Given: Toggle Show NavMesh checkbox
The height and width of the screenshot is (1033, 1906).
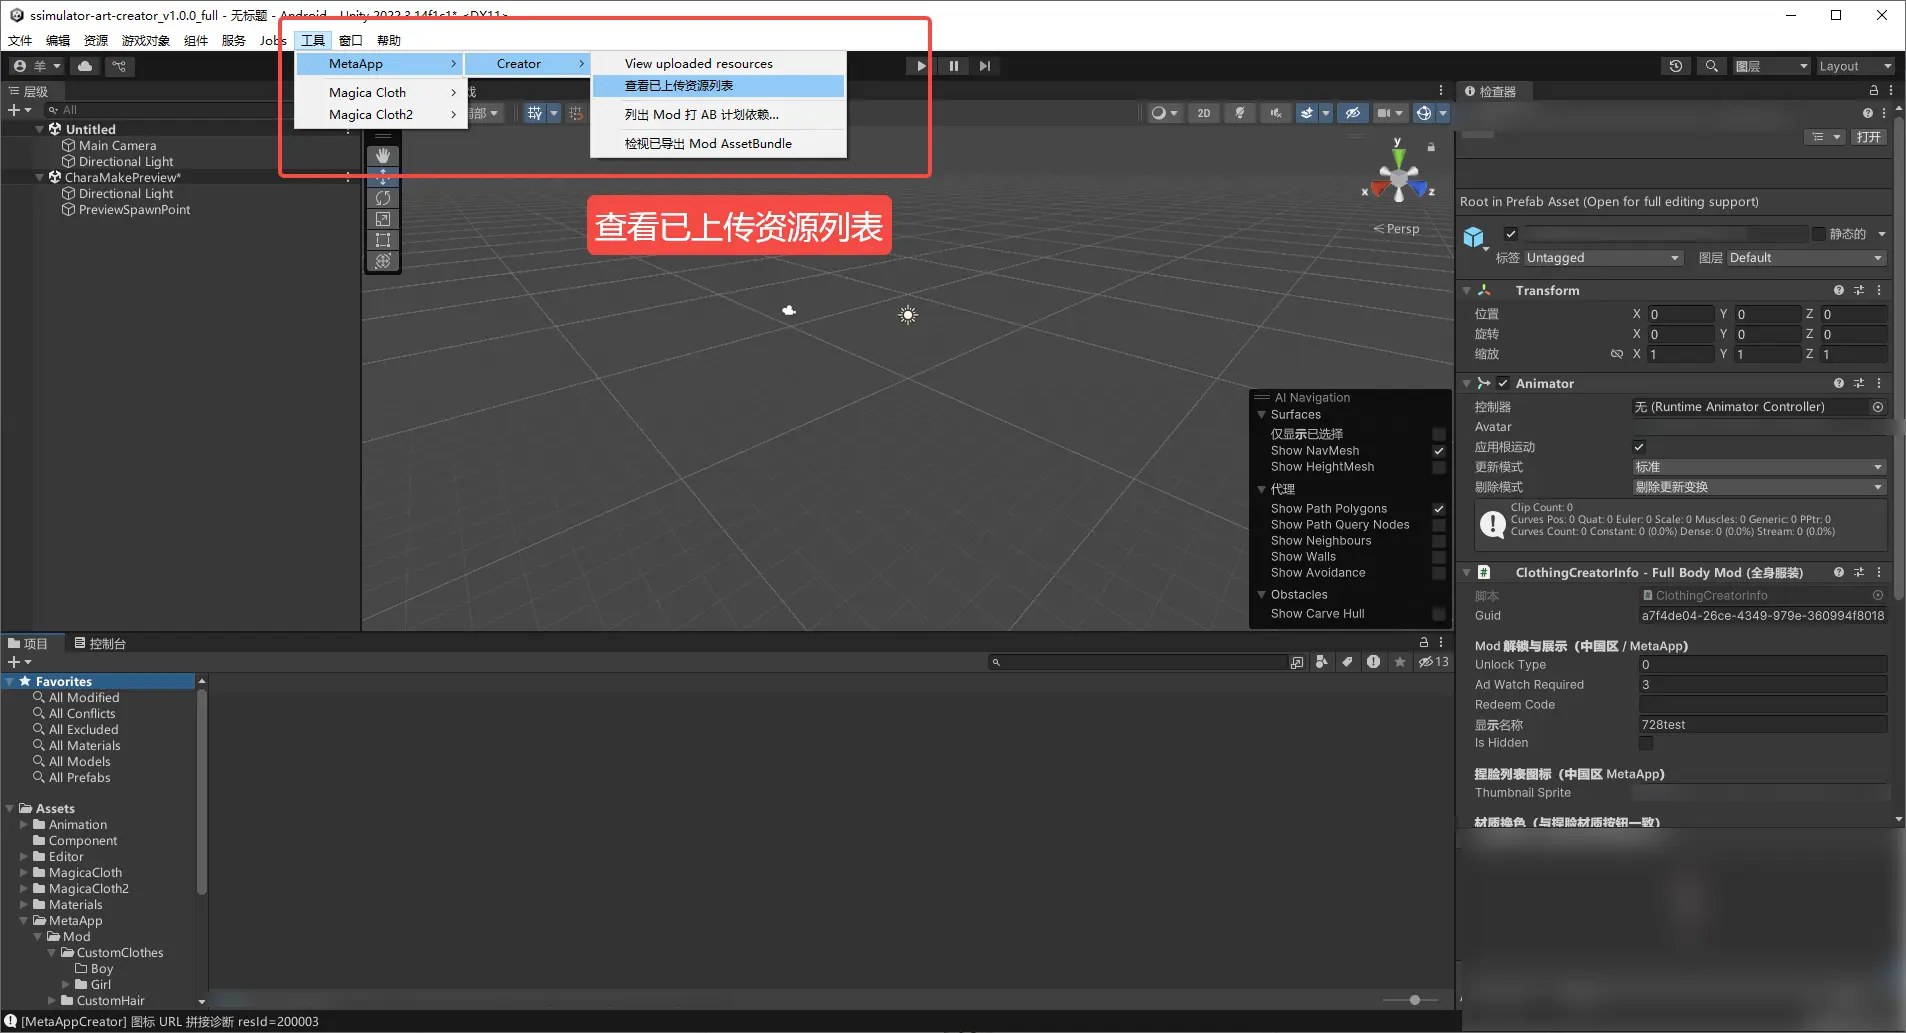Looking at the screenshot, I should (1439, 451).
